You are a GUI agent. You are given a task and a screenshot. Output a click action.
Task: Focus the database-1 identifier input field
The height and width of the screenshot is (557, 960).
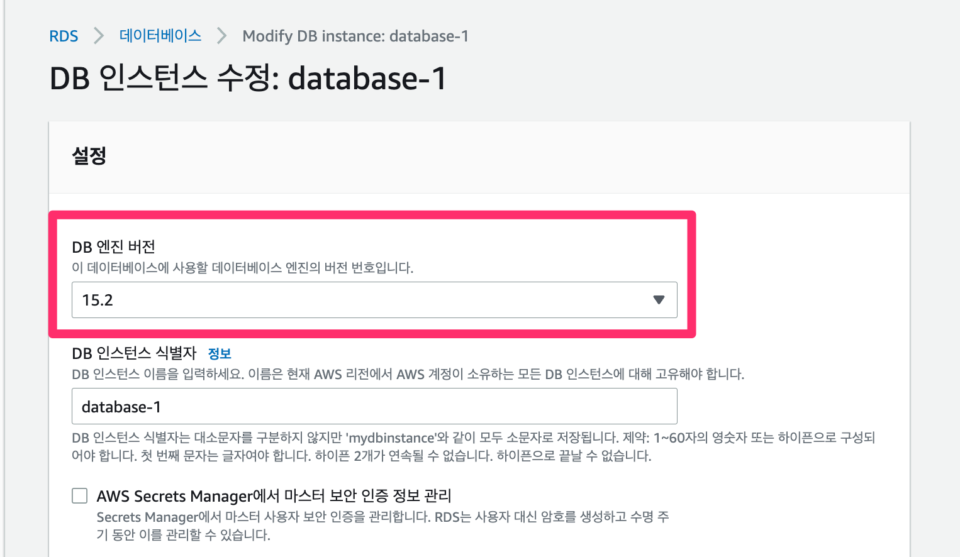[x=374, y=406]
